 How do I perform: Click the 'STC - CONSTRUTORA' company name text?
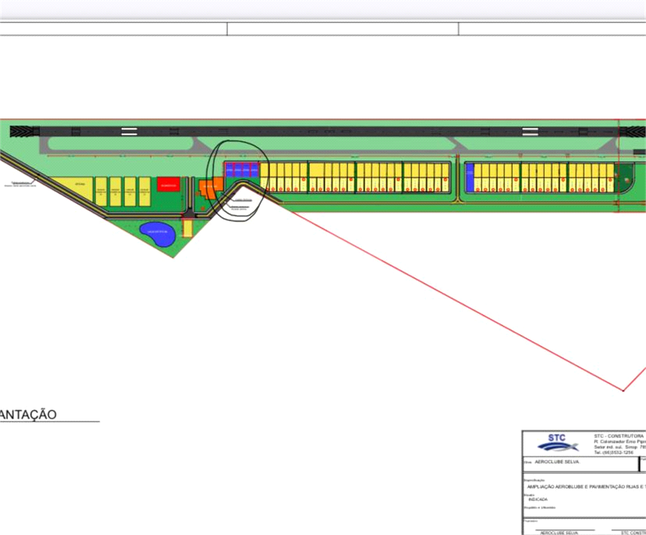[x=619, y=436]
